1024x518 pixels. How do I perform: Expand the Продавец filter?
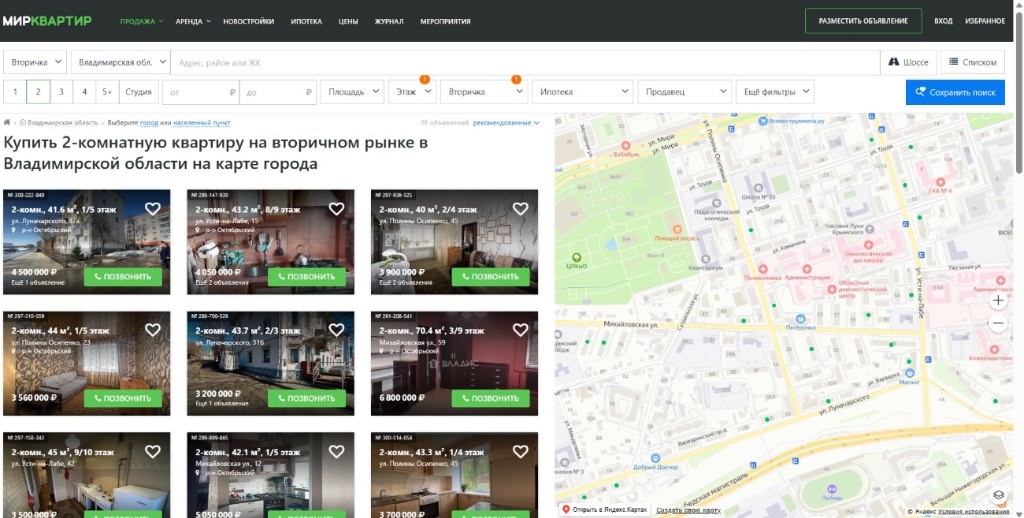pyautogui.click(x=684, y=92)
